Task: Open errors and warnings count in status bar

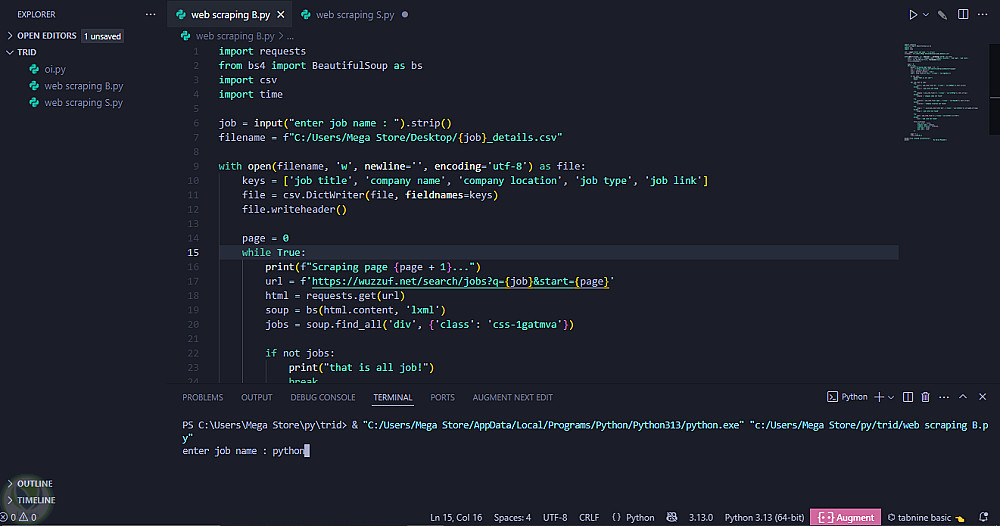Action: [18, 518]
